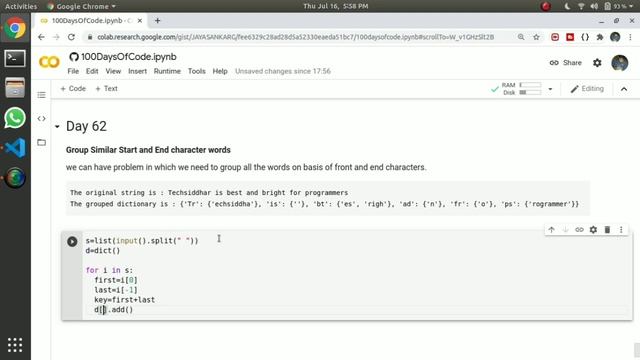Click Unsaved changes since 17:56 link
This screenshot has width=640, height=360.
click(x=283, y=71)
